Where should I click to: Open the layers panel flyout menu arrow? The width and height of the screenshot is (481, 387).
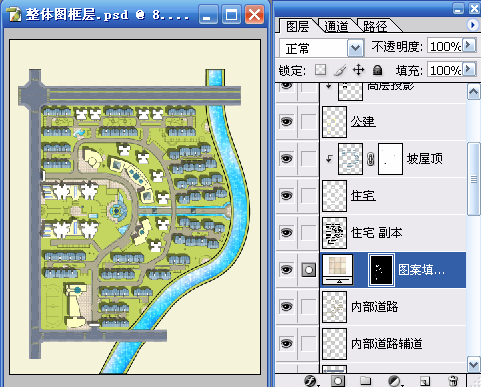[x=472, y=25]
